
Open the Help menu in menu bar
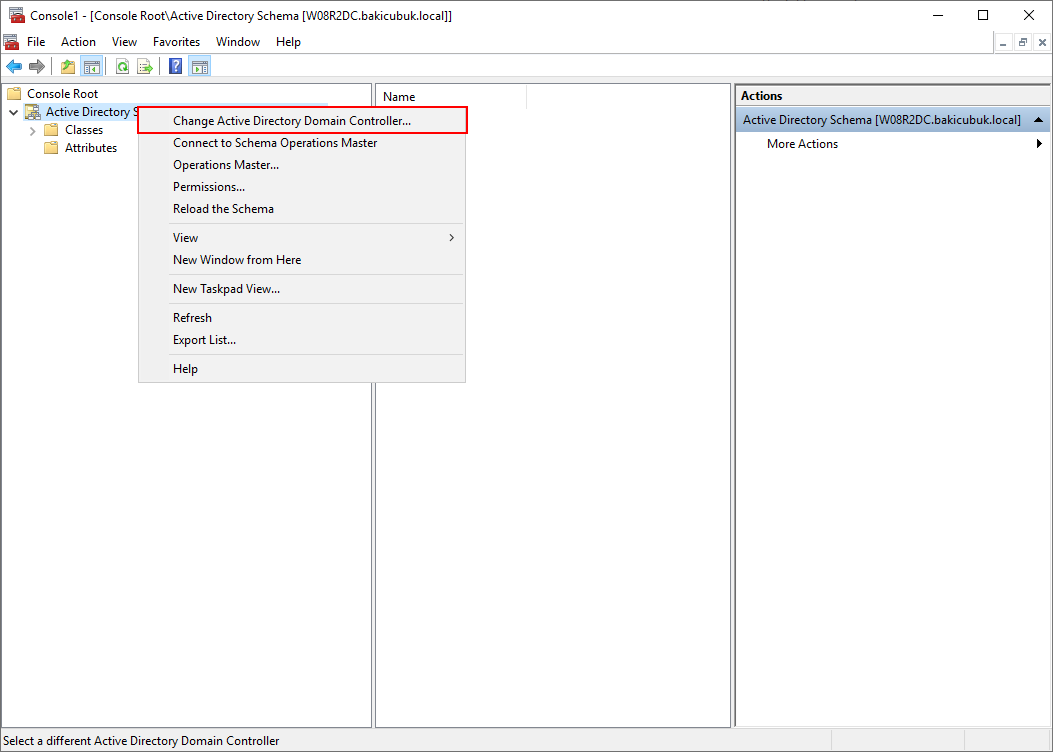click(288, 42)
